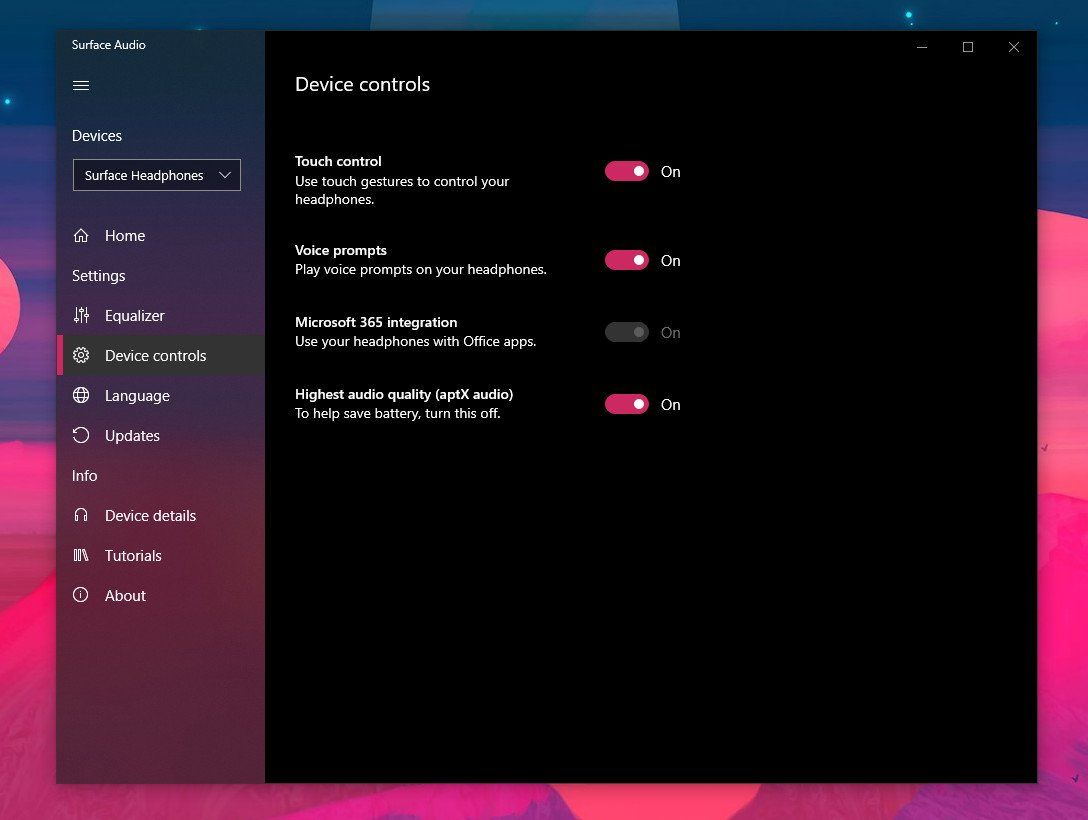Screen dimensions: 1088x820
Task: Click the Settings section header
Action: click(99, 275)
